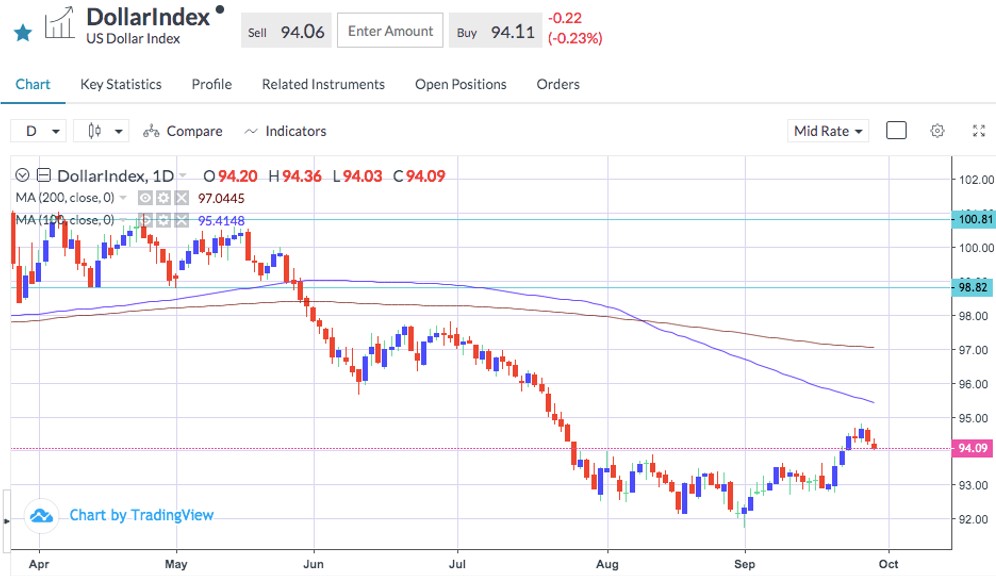Click the low value L 94.03
996x576 pixels.
[358, 176]
